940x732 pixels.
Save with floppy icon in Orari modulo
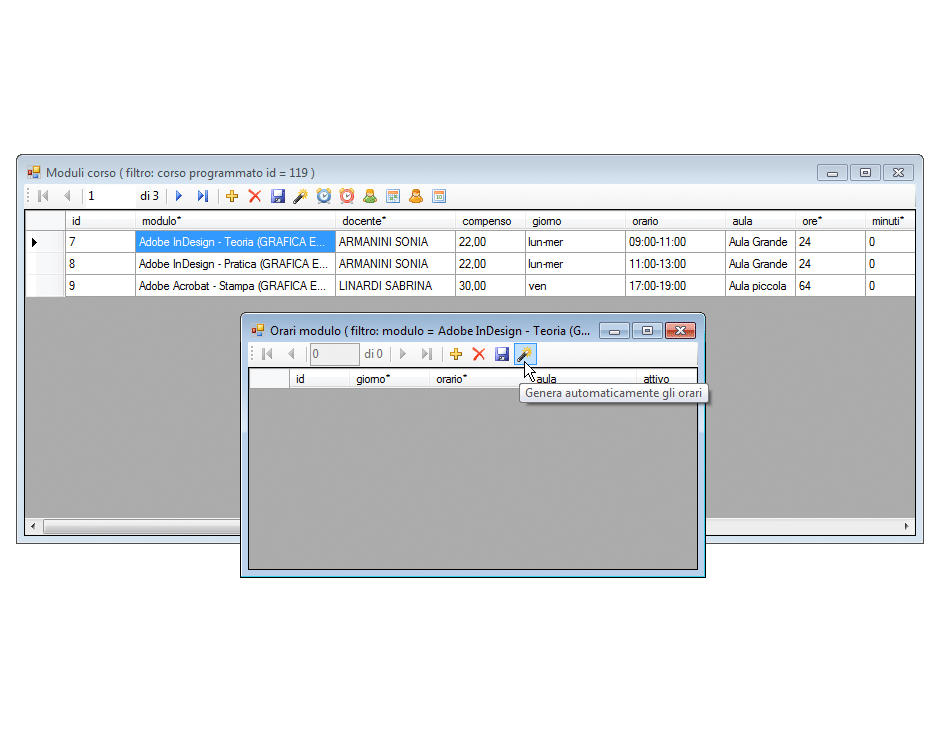(x=502, y=354)
